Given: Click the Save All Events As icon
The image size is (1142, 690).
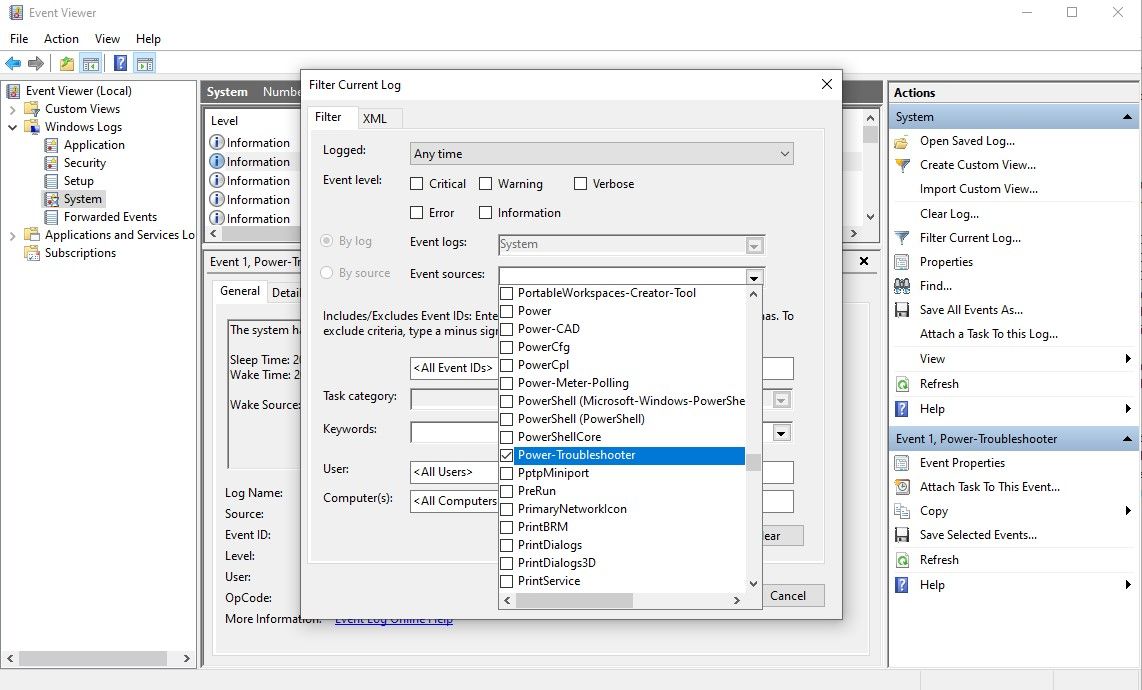Looking at the screenshot, I should (902, 310).
